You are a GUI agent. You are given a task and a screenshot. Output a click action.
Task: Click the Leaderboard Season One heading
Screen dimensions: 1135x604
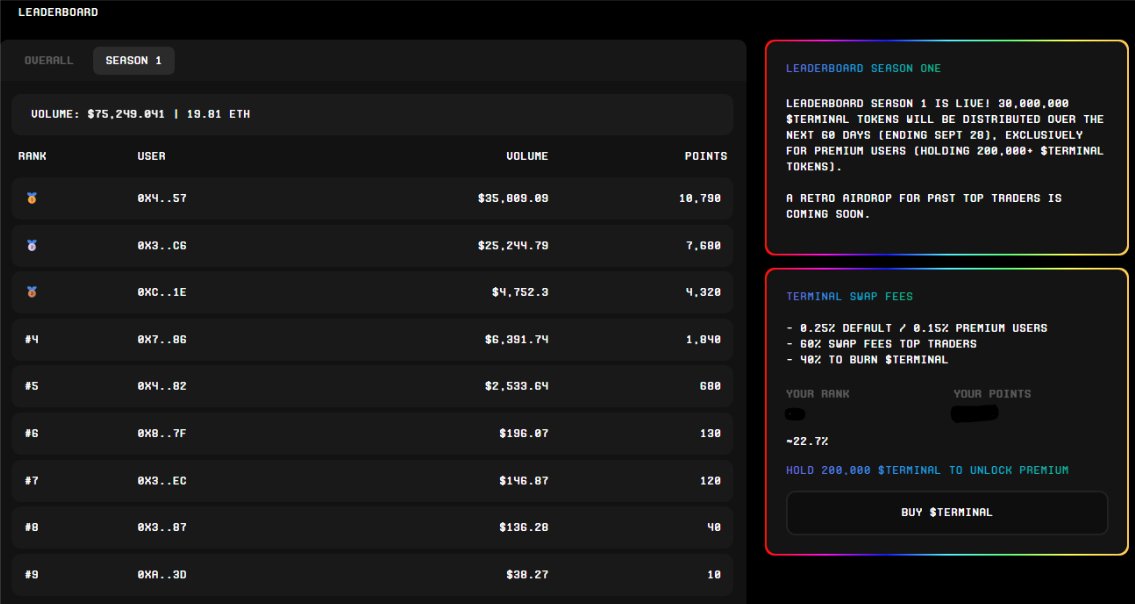[x=863, y=68]
